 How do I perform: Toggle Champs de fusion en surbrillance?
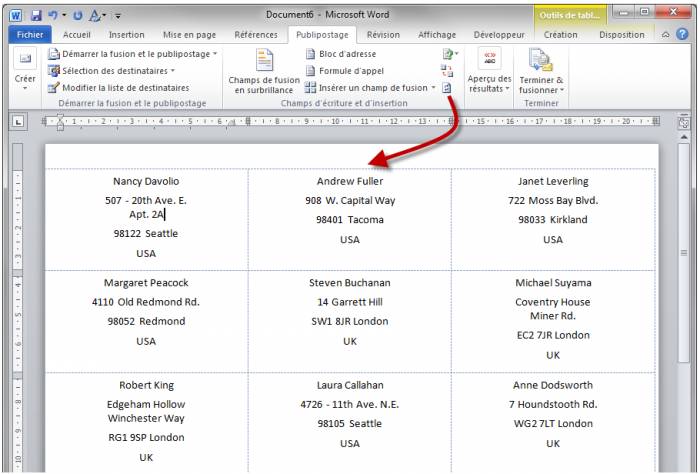pyautogui.click(x=264, y=71)
